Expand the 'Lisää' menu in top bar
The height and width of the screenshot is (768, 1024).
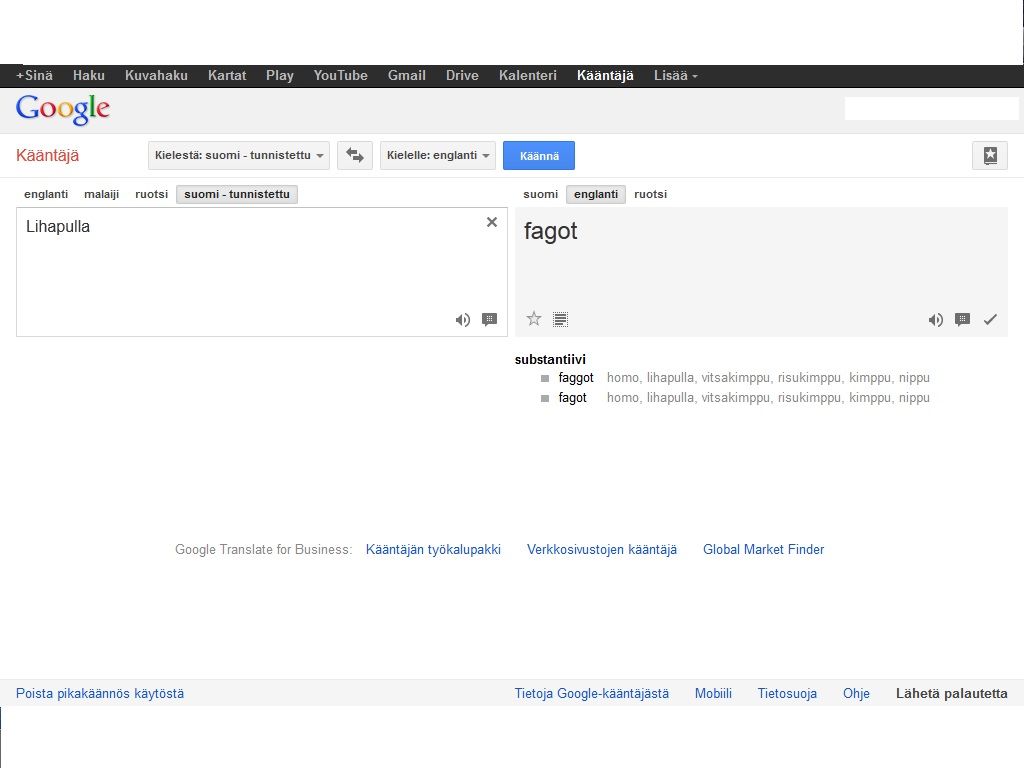pos(675,75)
